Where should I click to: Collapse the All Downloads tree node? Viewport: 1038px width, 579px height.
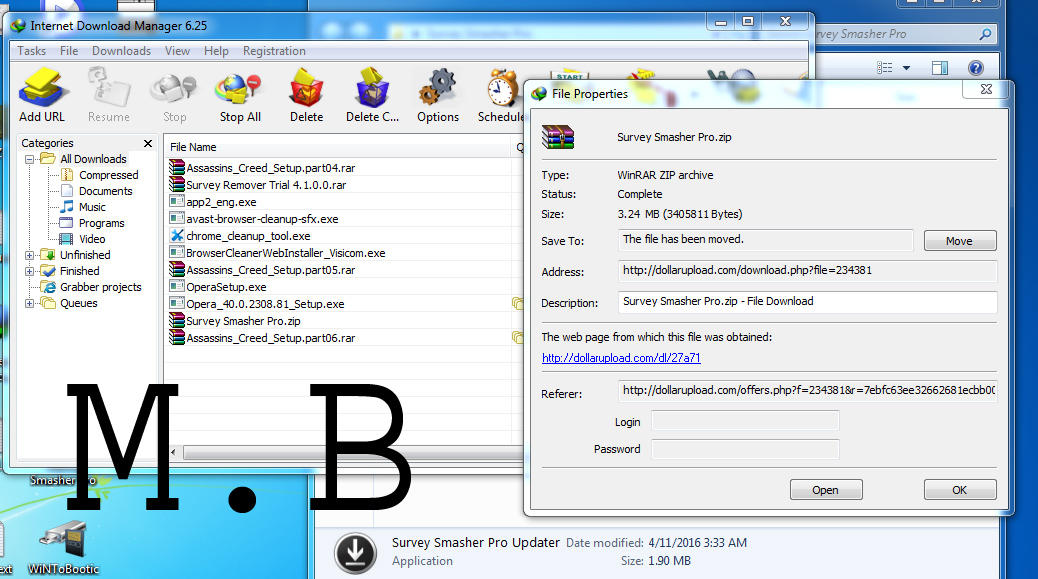coord(29,159)
